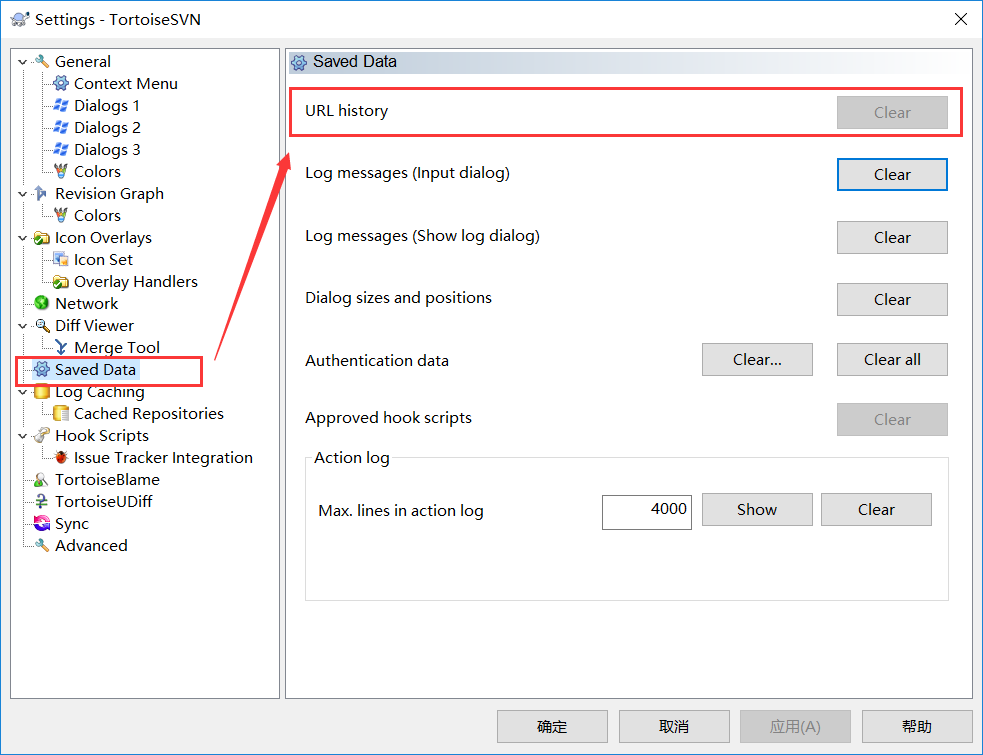983x755 pixels.
Task: Collapse the Revision Graph node
Action: click(x=23, y=194)
